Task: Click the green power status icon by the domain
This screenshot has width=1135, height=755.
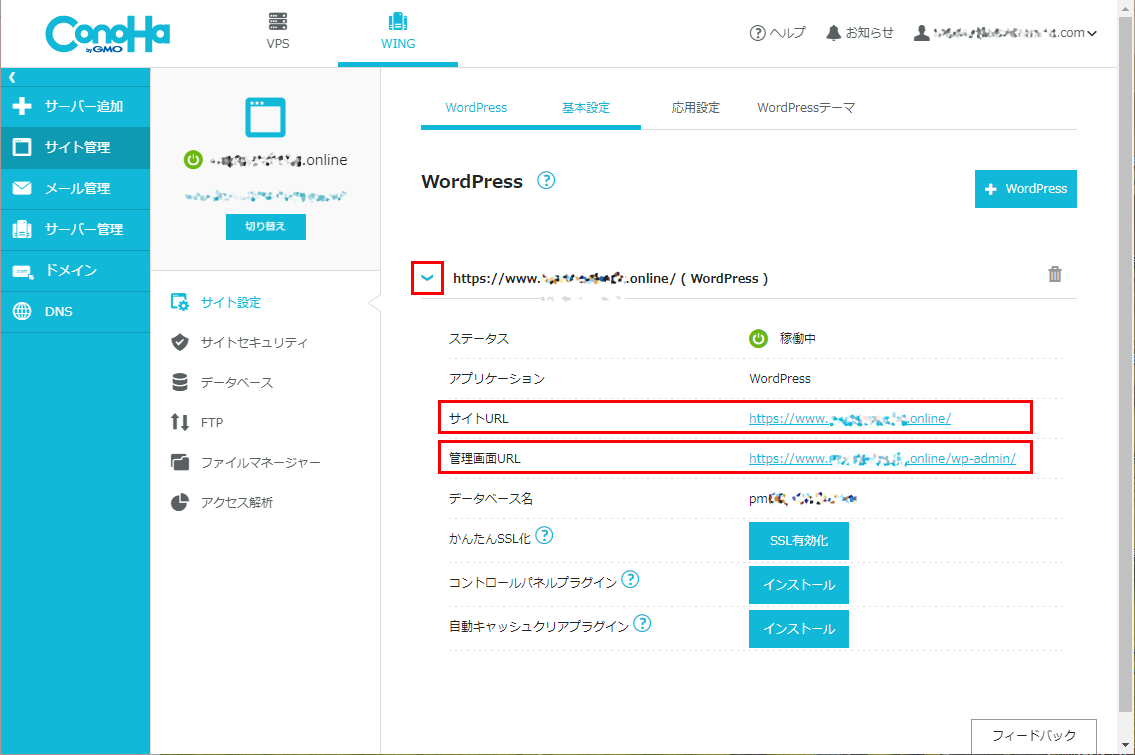Action: [x=193, y=159]
